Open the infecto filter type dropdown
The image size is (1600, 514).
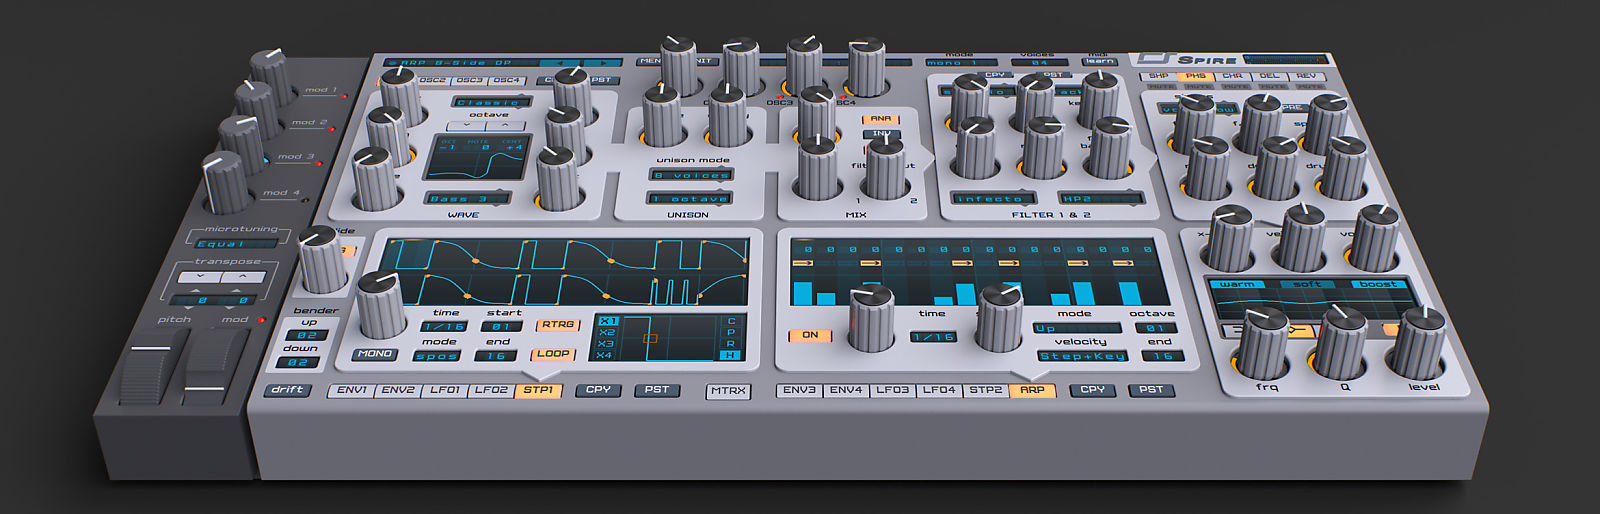(x=992, y=198)
